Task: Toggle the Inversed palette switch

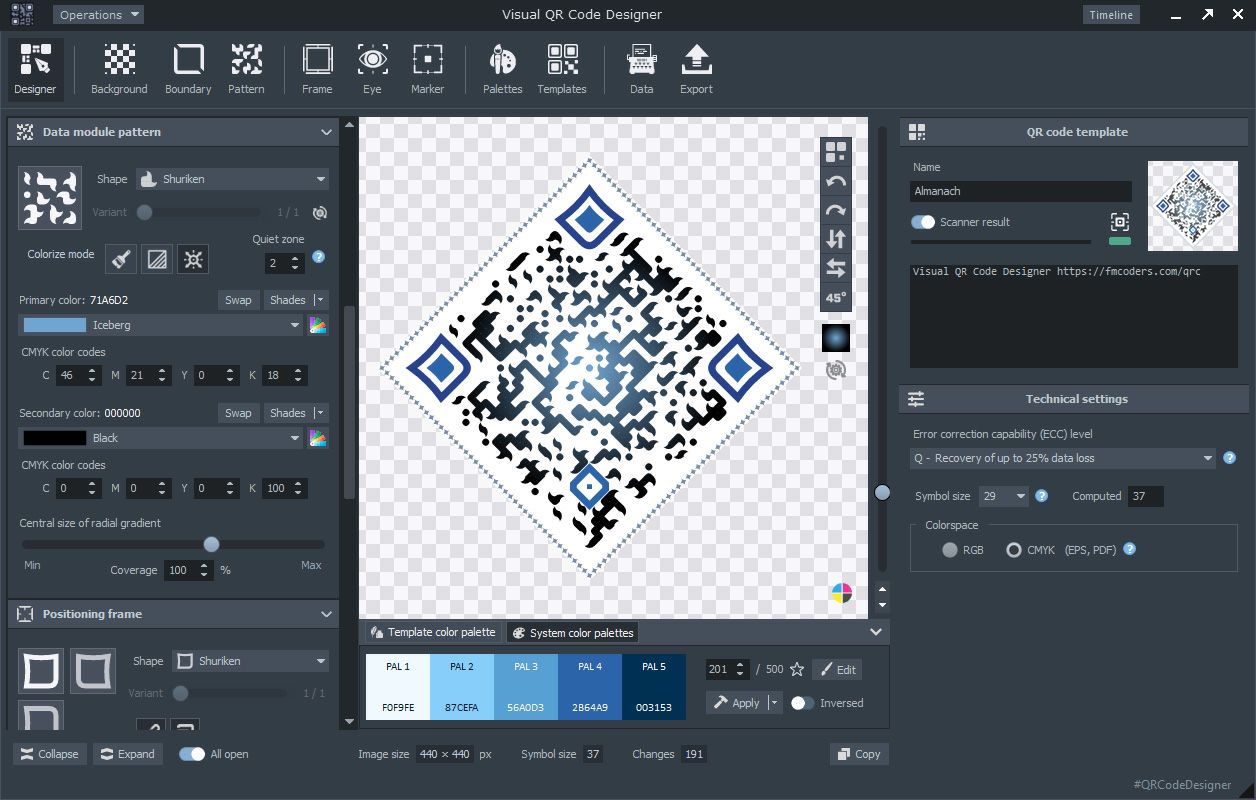Action: 802,703
